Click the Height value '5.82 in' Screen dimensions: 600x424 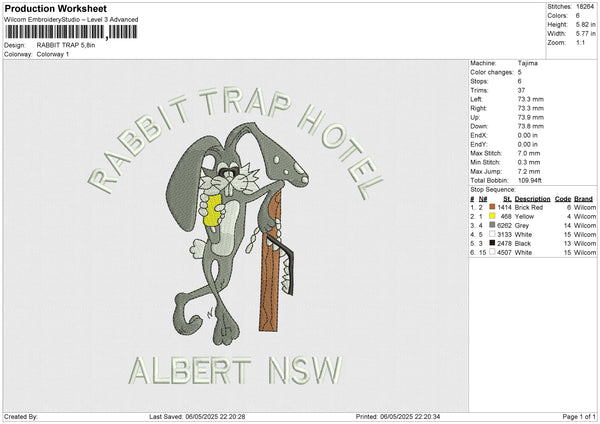[585, 24]
